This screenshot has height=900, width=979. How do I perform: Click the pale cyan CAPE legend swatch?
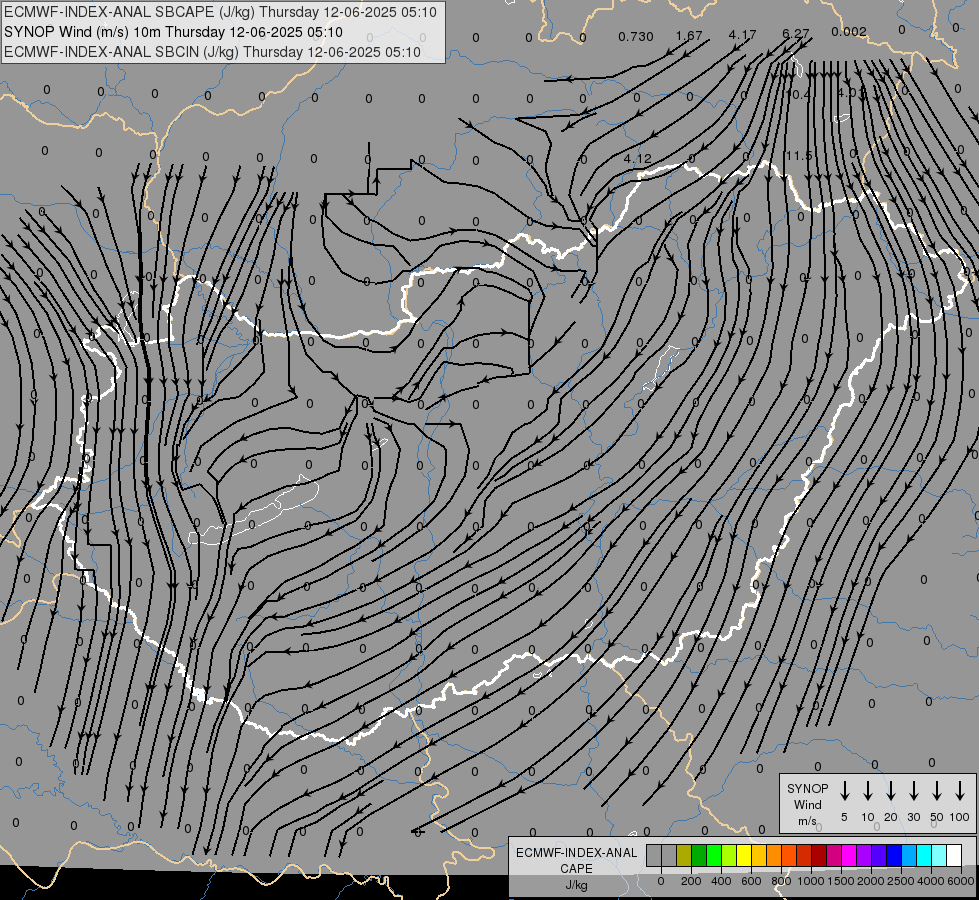click(939, 855)
